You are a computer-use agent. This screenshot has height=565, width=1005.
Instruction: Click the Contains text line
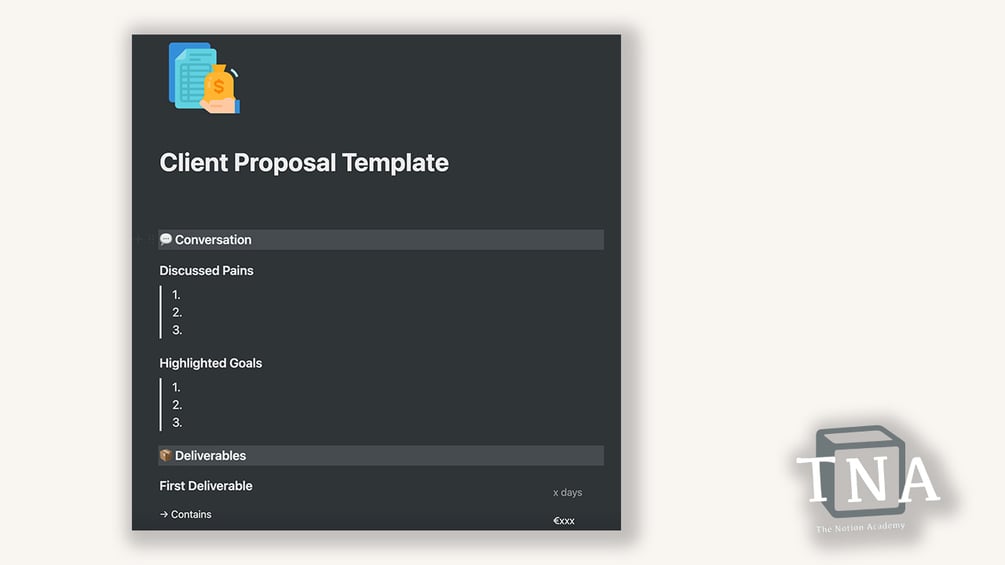point(185,514)
